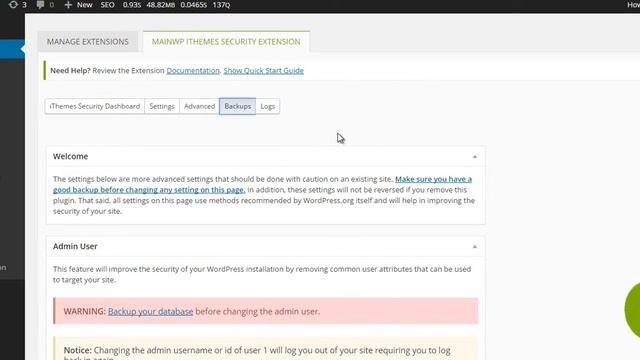Switch to the Settings tab
Screen dimensions: 640x360
[162, 106]
